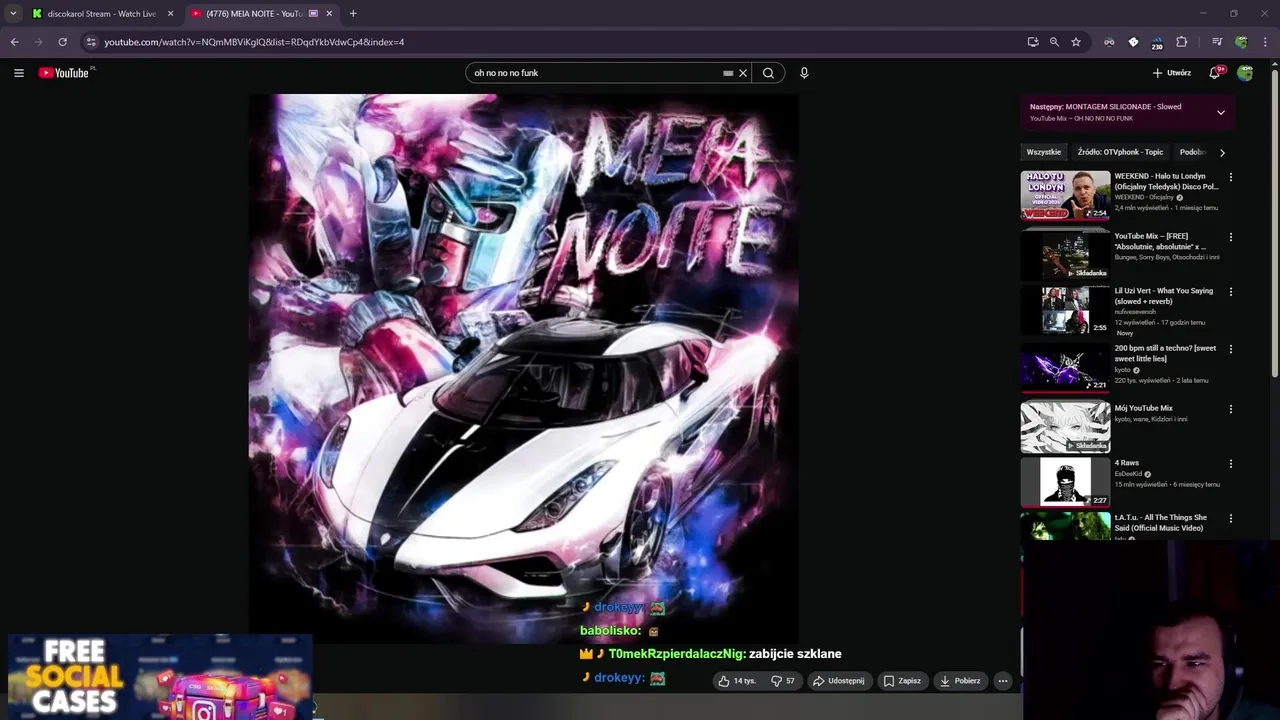Click the Pobierz download button
This screenshot has width=1280, height=720.
[960, 681]
